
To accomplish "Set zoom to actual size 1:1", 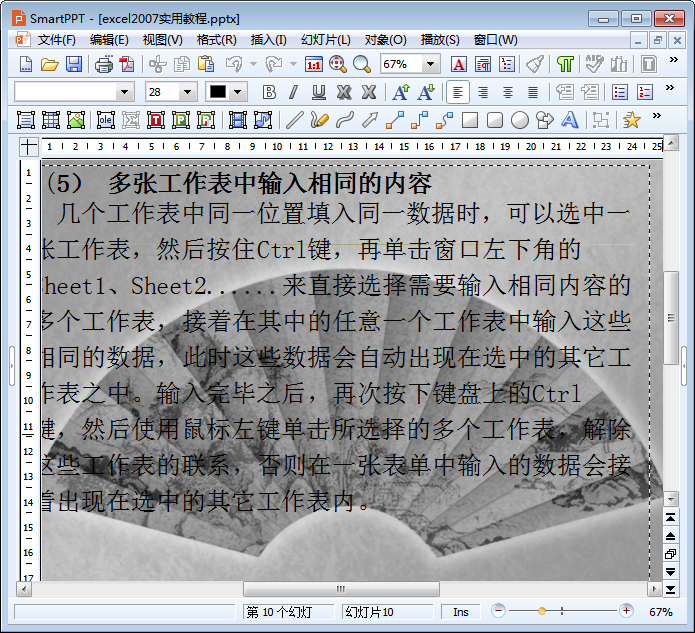I will pos(314,64).
